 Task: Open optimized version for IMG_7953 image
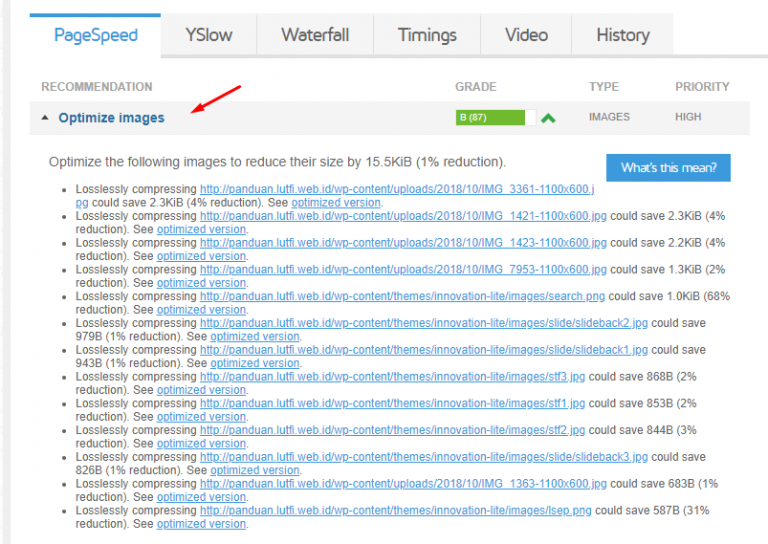tap(201, 283)
